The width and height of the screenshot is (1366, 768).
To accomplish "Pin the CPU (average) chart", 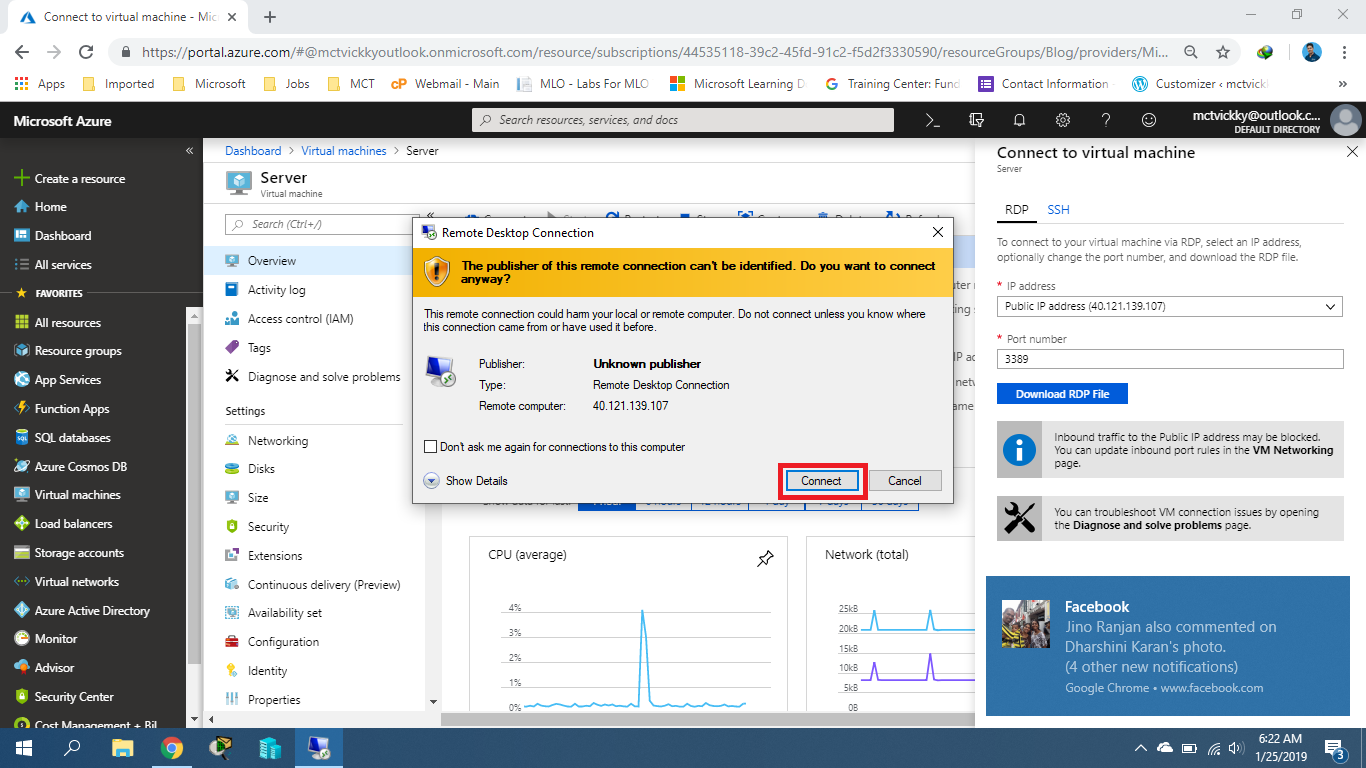I will 765,558.
